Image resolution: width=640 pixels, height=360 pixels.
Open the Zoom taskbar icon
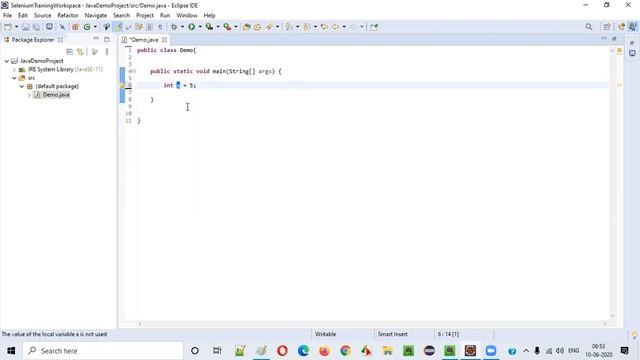491,351
